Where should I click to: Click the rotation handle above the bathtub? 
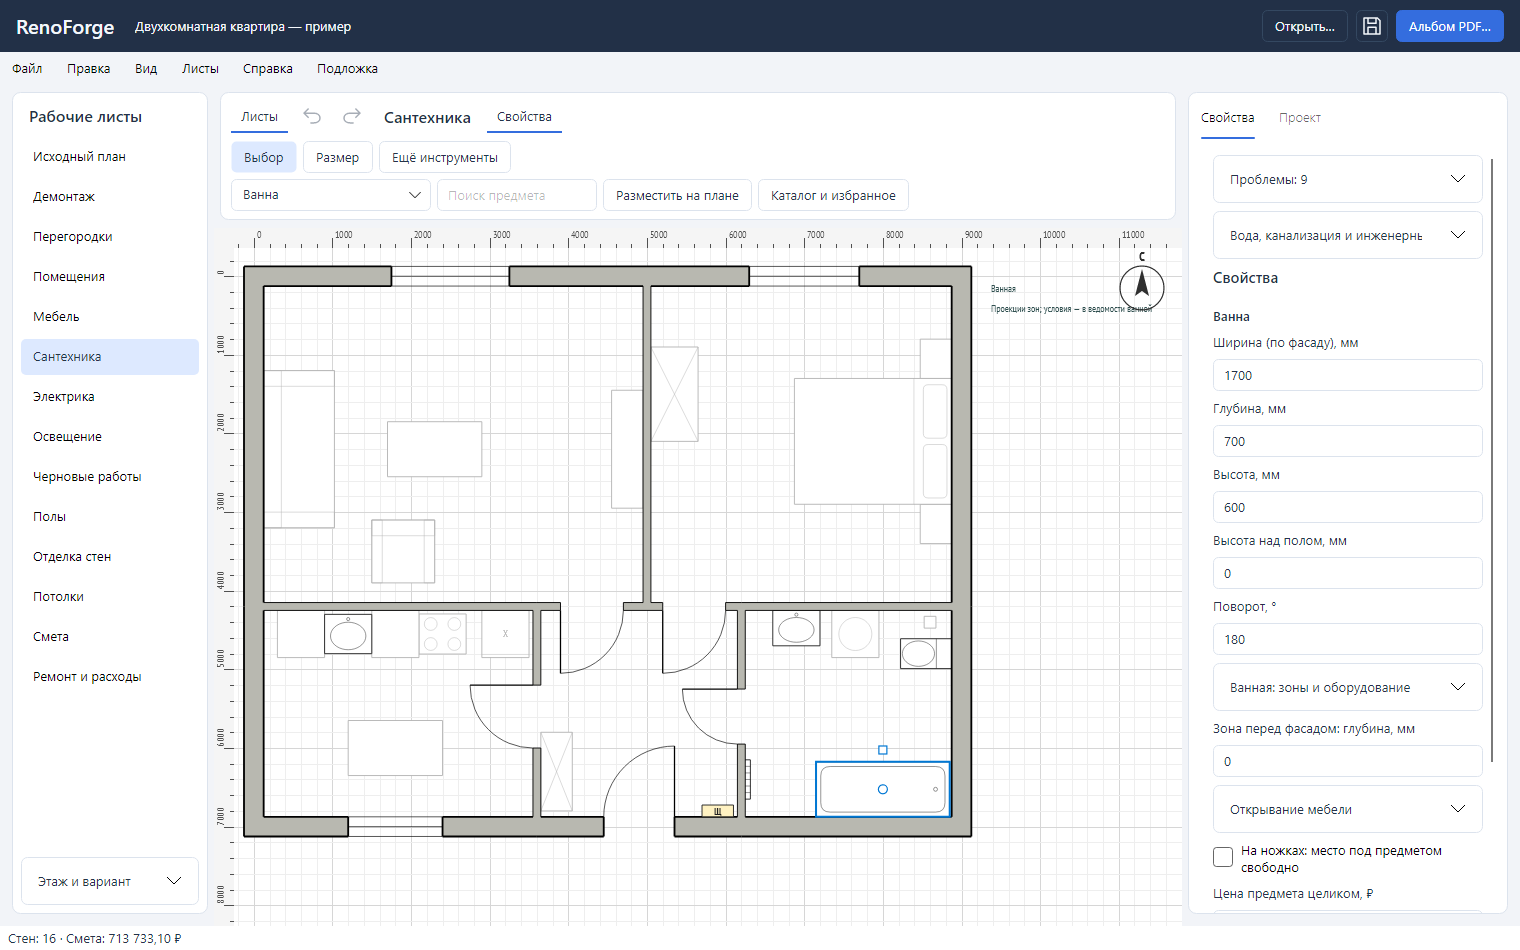tap(882, 749)
